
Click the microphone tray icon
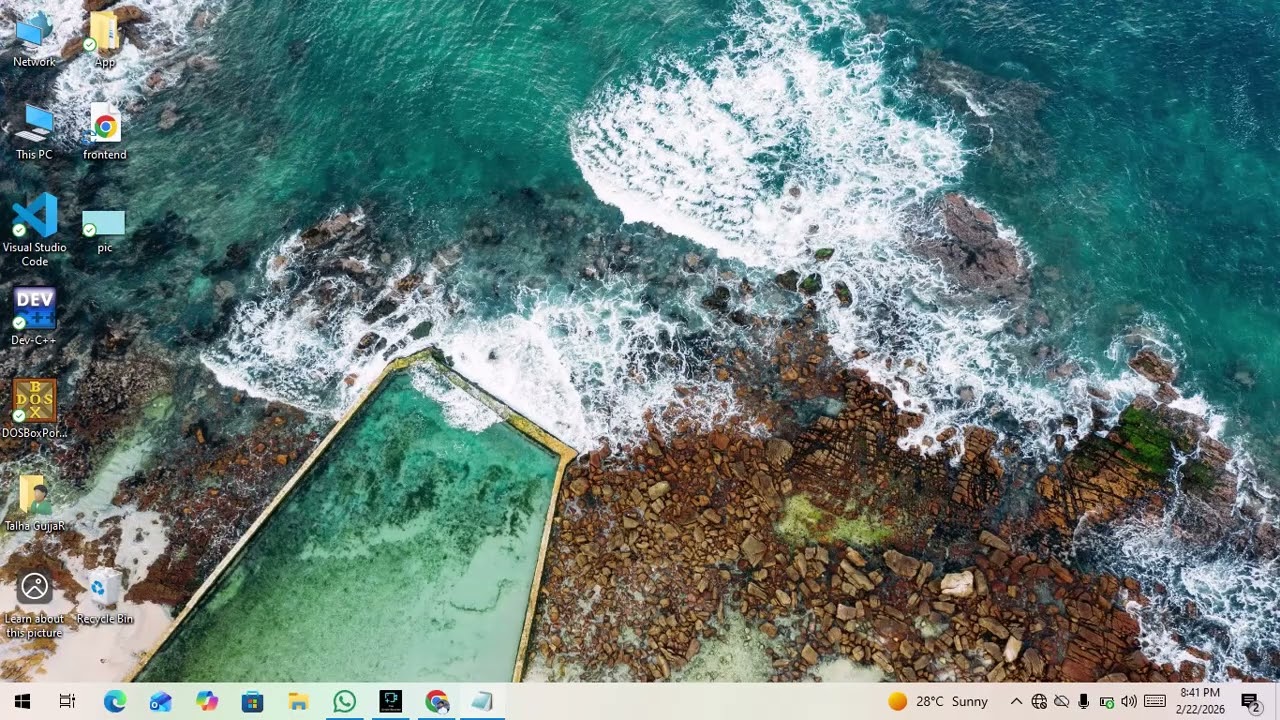[x=1084, y=702]
